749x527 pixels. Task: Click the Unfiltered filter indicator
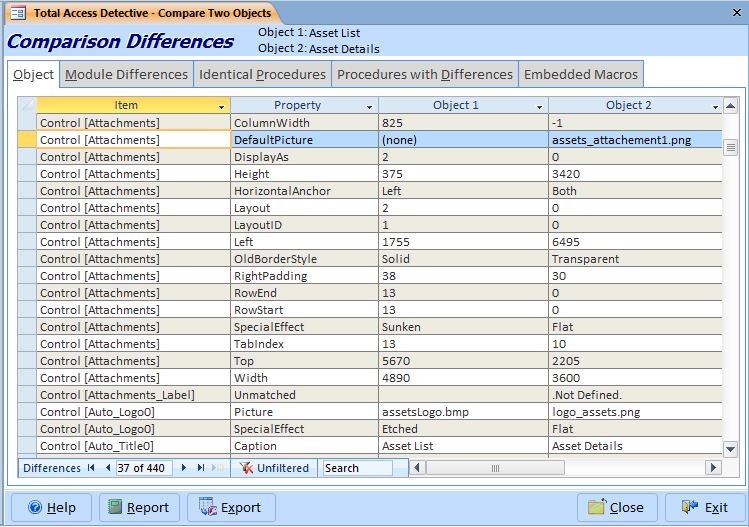click(274, 468)
